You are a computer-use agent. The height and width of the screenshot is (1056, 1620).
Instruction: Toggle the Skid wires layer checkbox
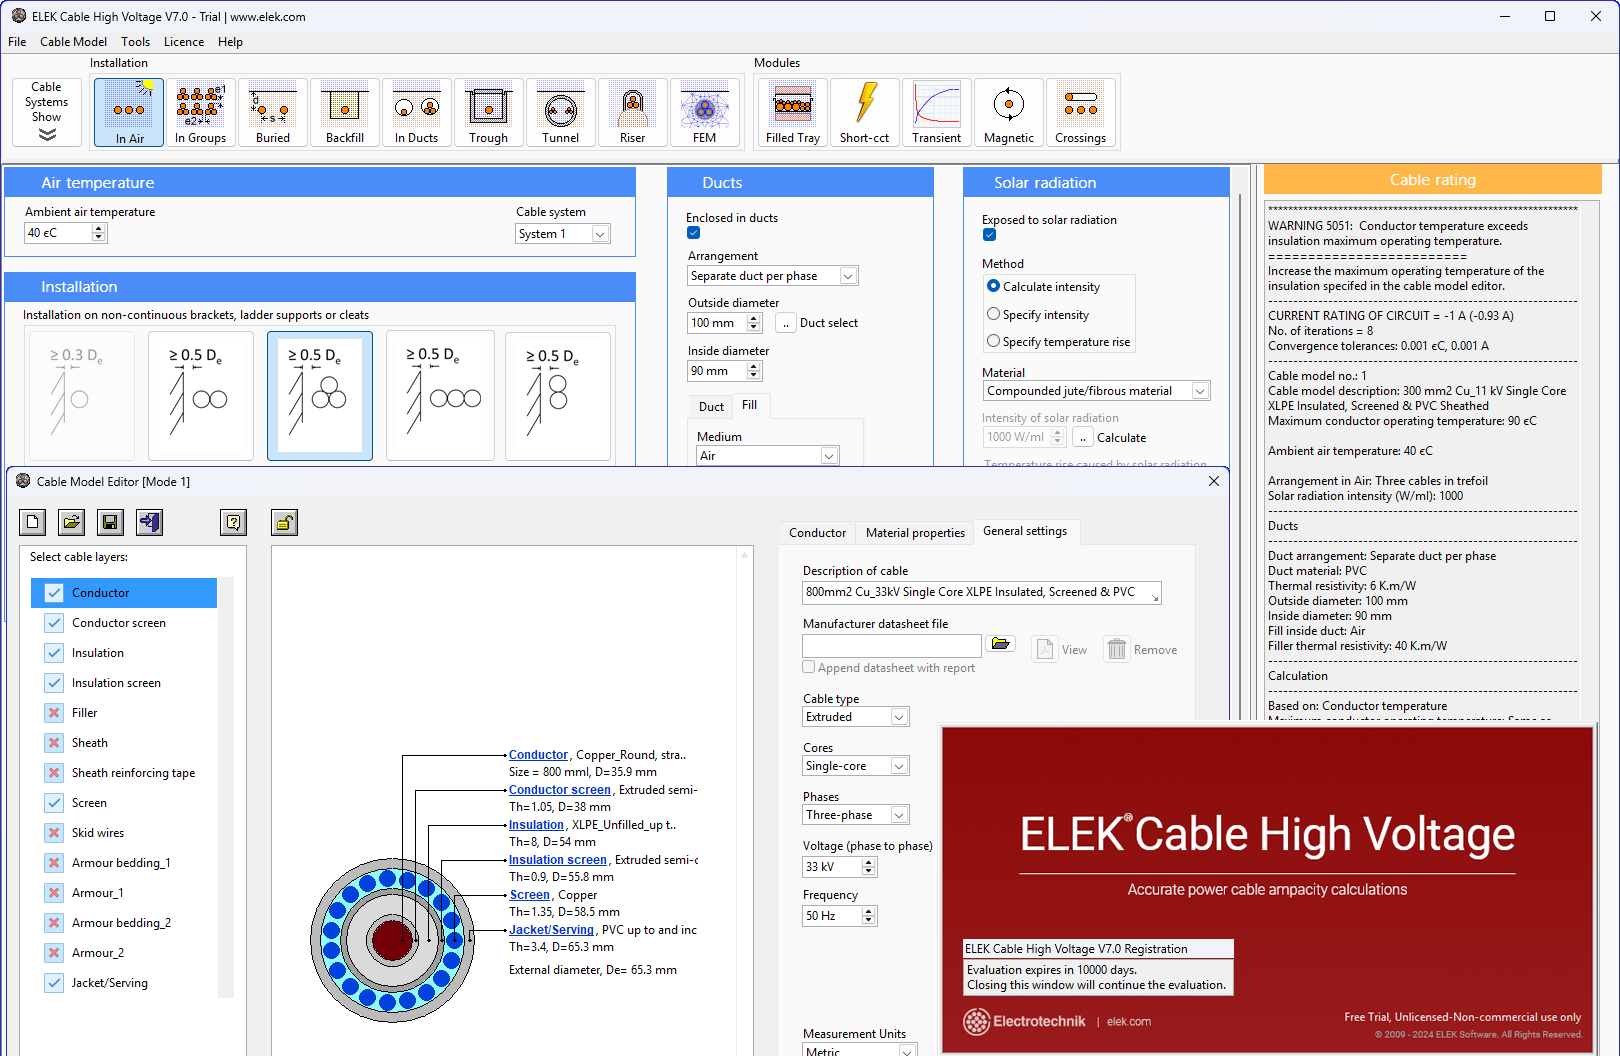coord(54,833)
